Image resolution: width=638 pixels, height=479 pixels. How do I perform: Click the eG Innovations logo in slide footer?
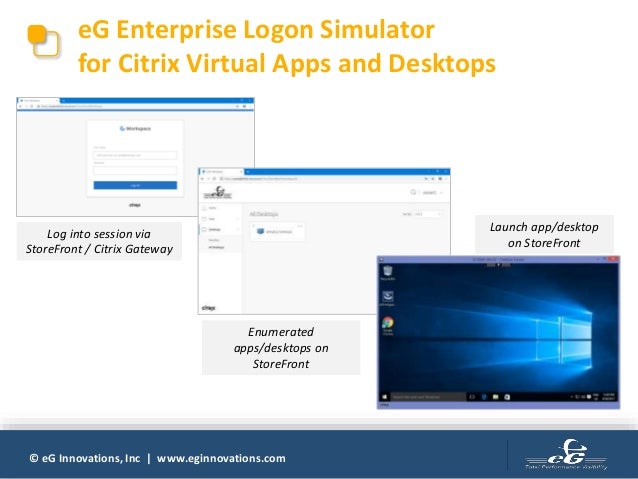tap(566, 455)
